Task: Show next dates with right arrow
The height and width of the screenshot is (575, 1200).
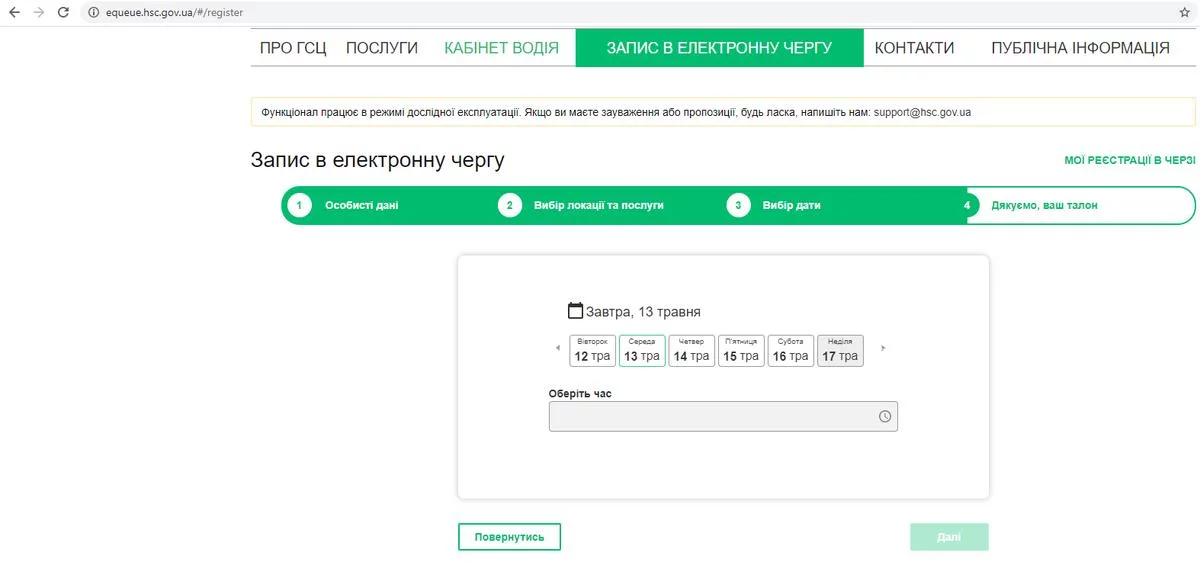Action: pyautogui.click(x=883, y=349)
